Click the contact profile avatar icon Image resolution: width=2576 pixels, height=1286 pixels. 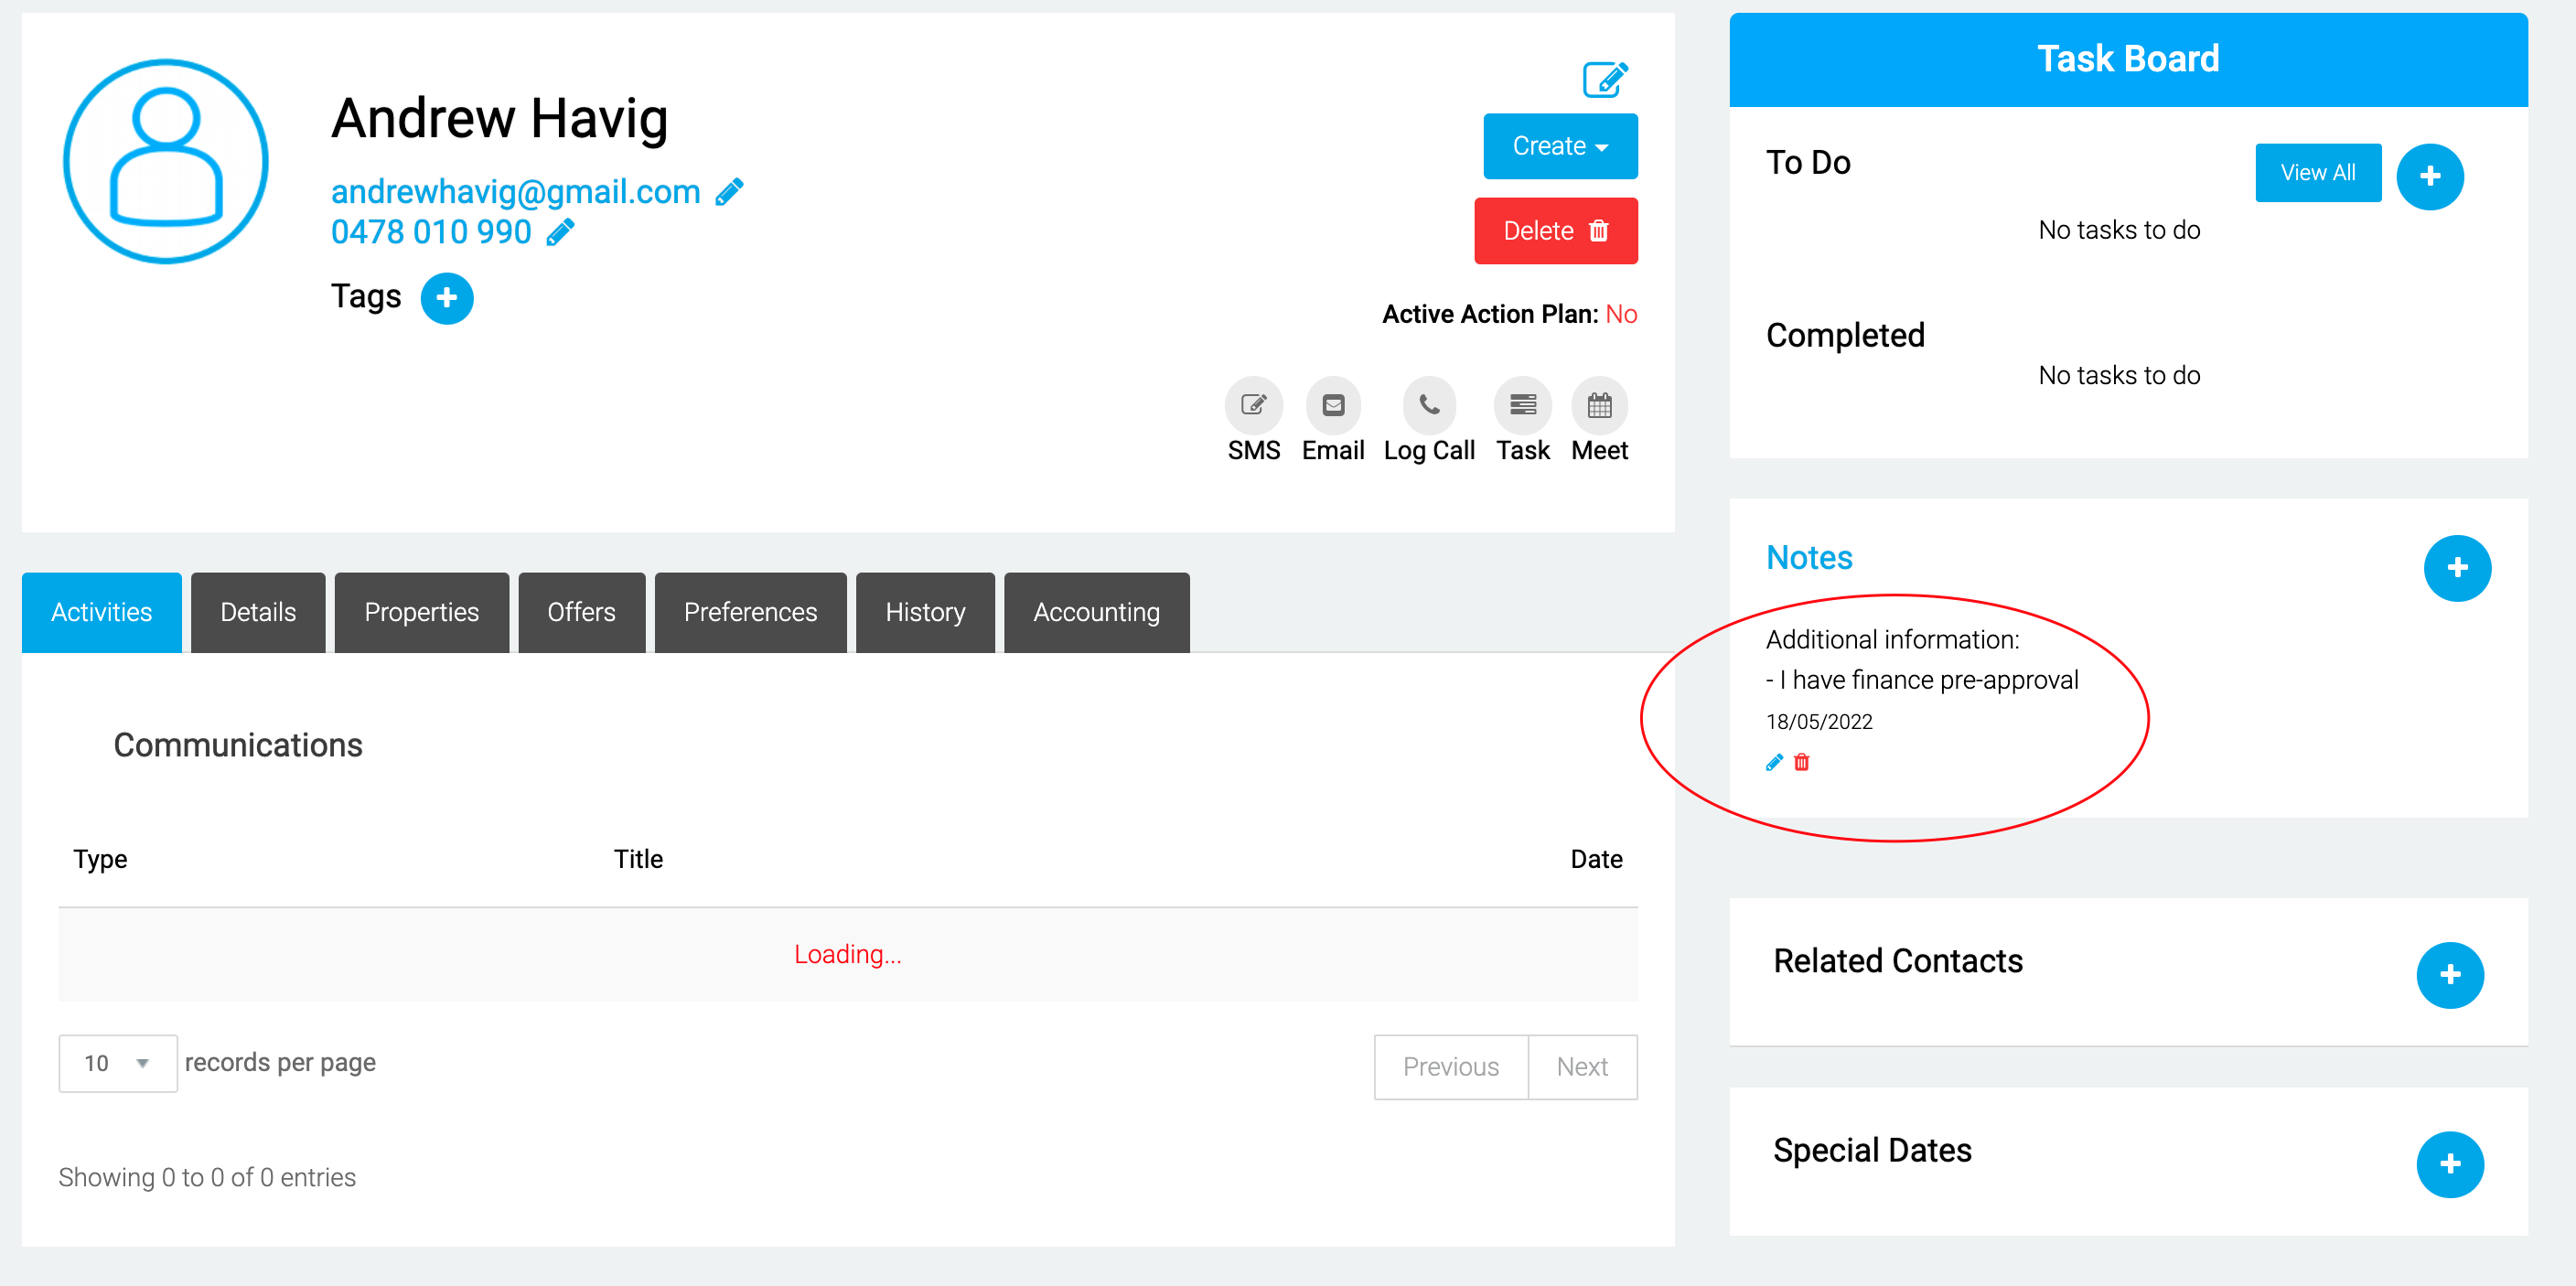point(165,161)
